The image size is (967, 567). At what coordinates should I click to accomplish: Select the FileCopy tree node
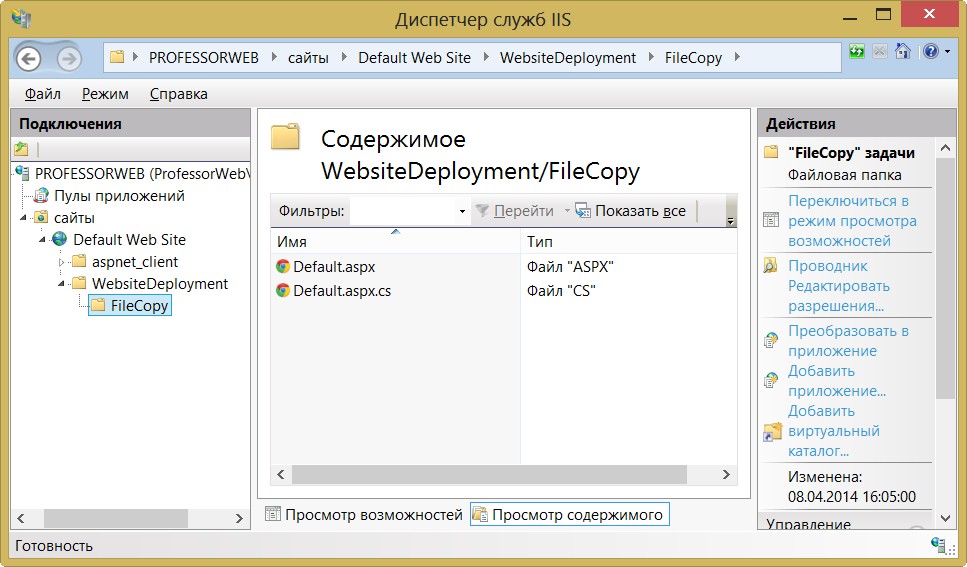(x=130, y=305)
